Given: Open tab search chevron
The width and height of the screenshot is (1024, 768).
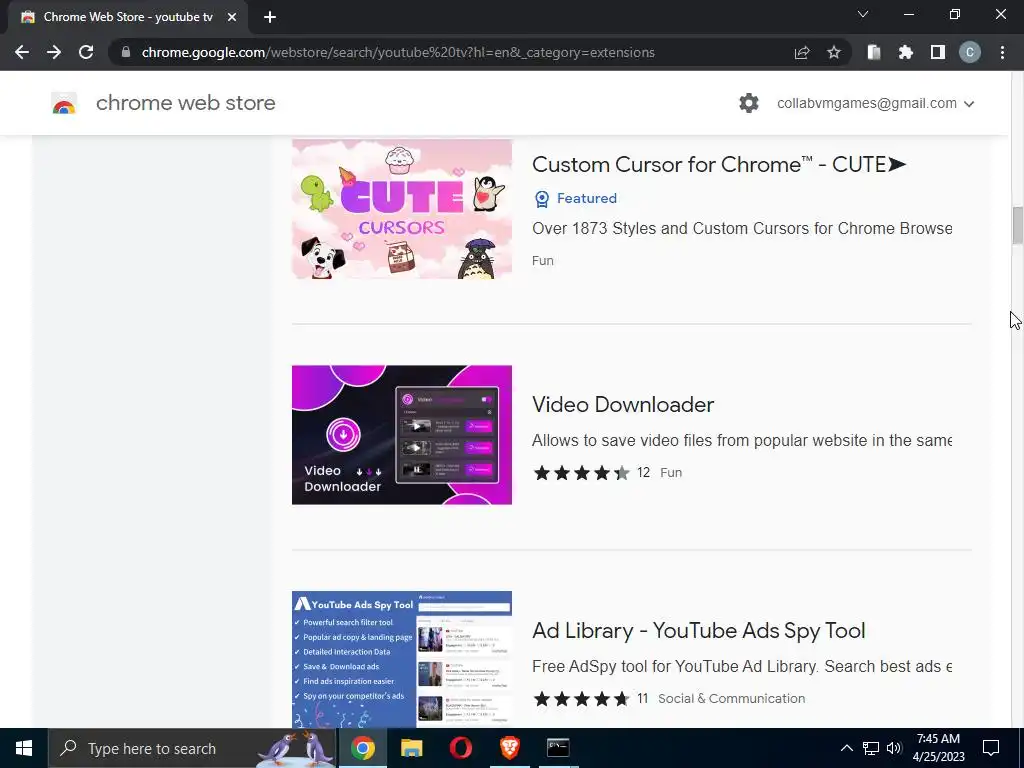Looking at the screenshot, I should point(863,14).
